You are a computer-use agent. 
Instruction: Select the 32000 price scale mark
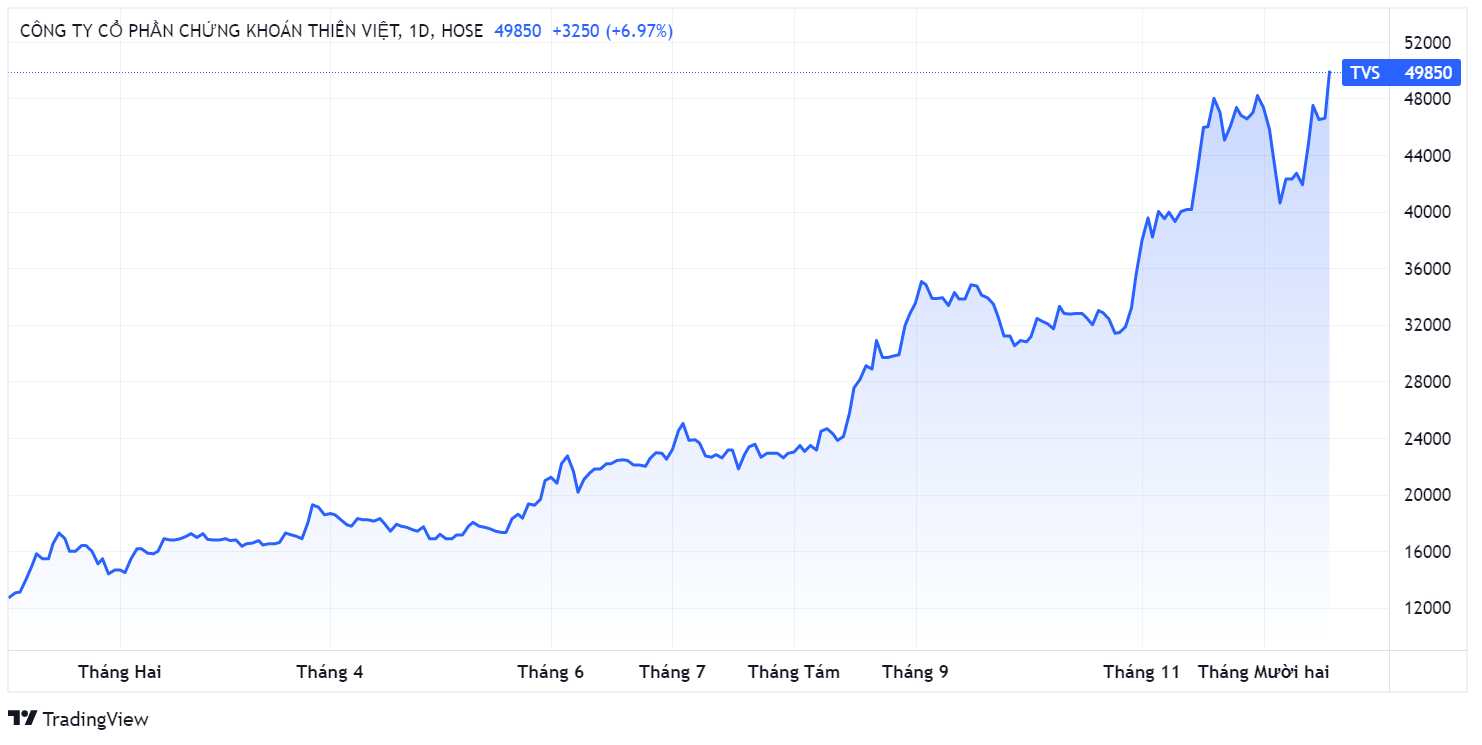pos(1428,325)
